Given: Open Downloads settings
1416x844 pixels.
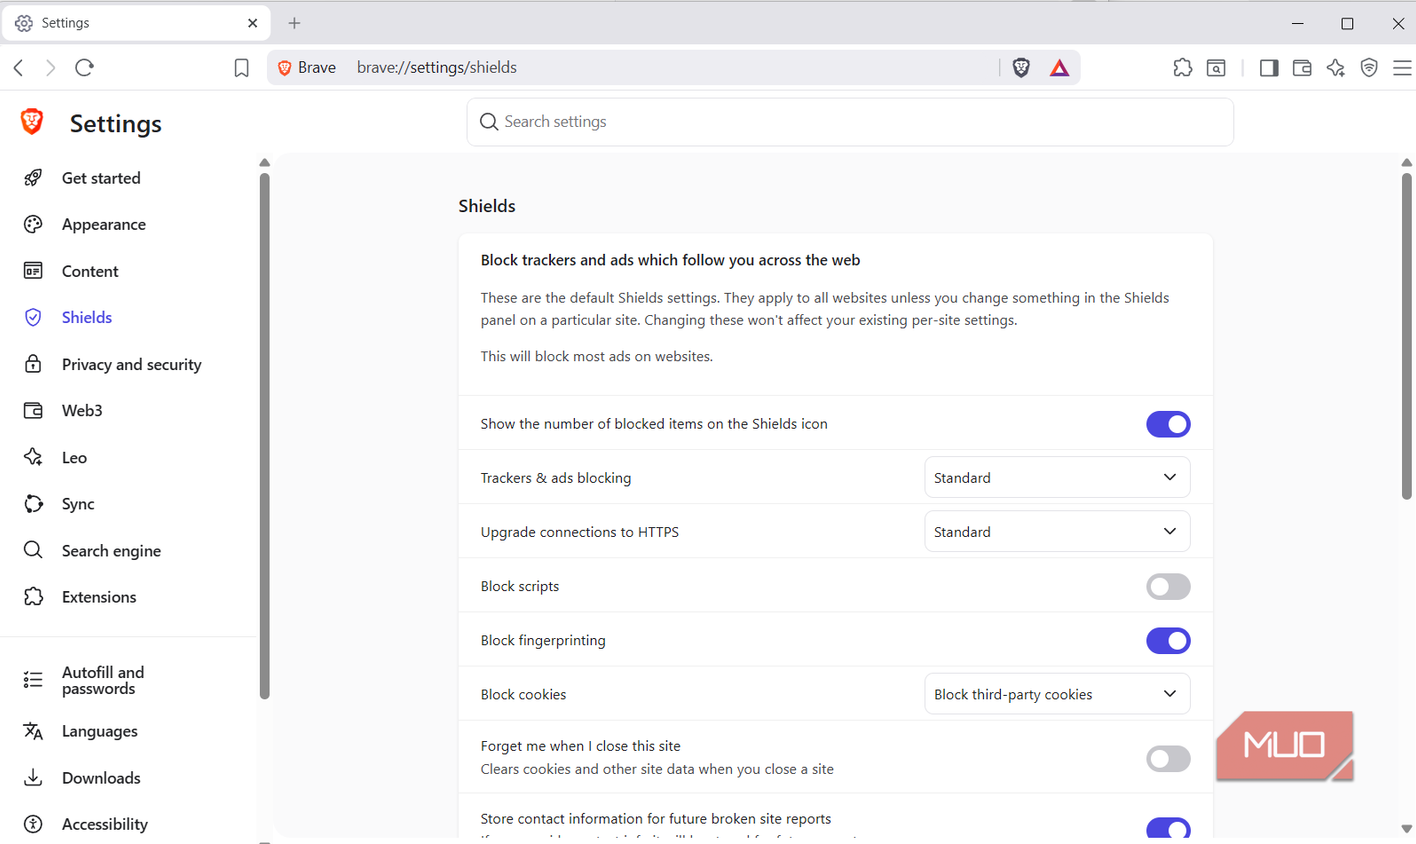Looking at the screenshot, I should [101, 777].
